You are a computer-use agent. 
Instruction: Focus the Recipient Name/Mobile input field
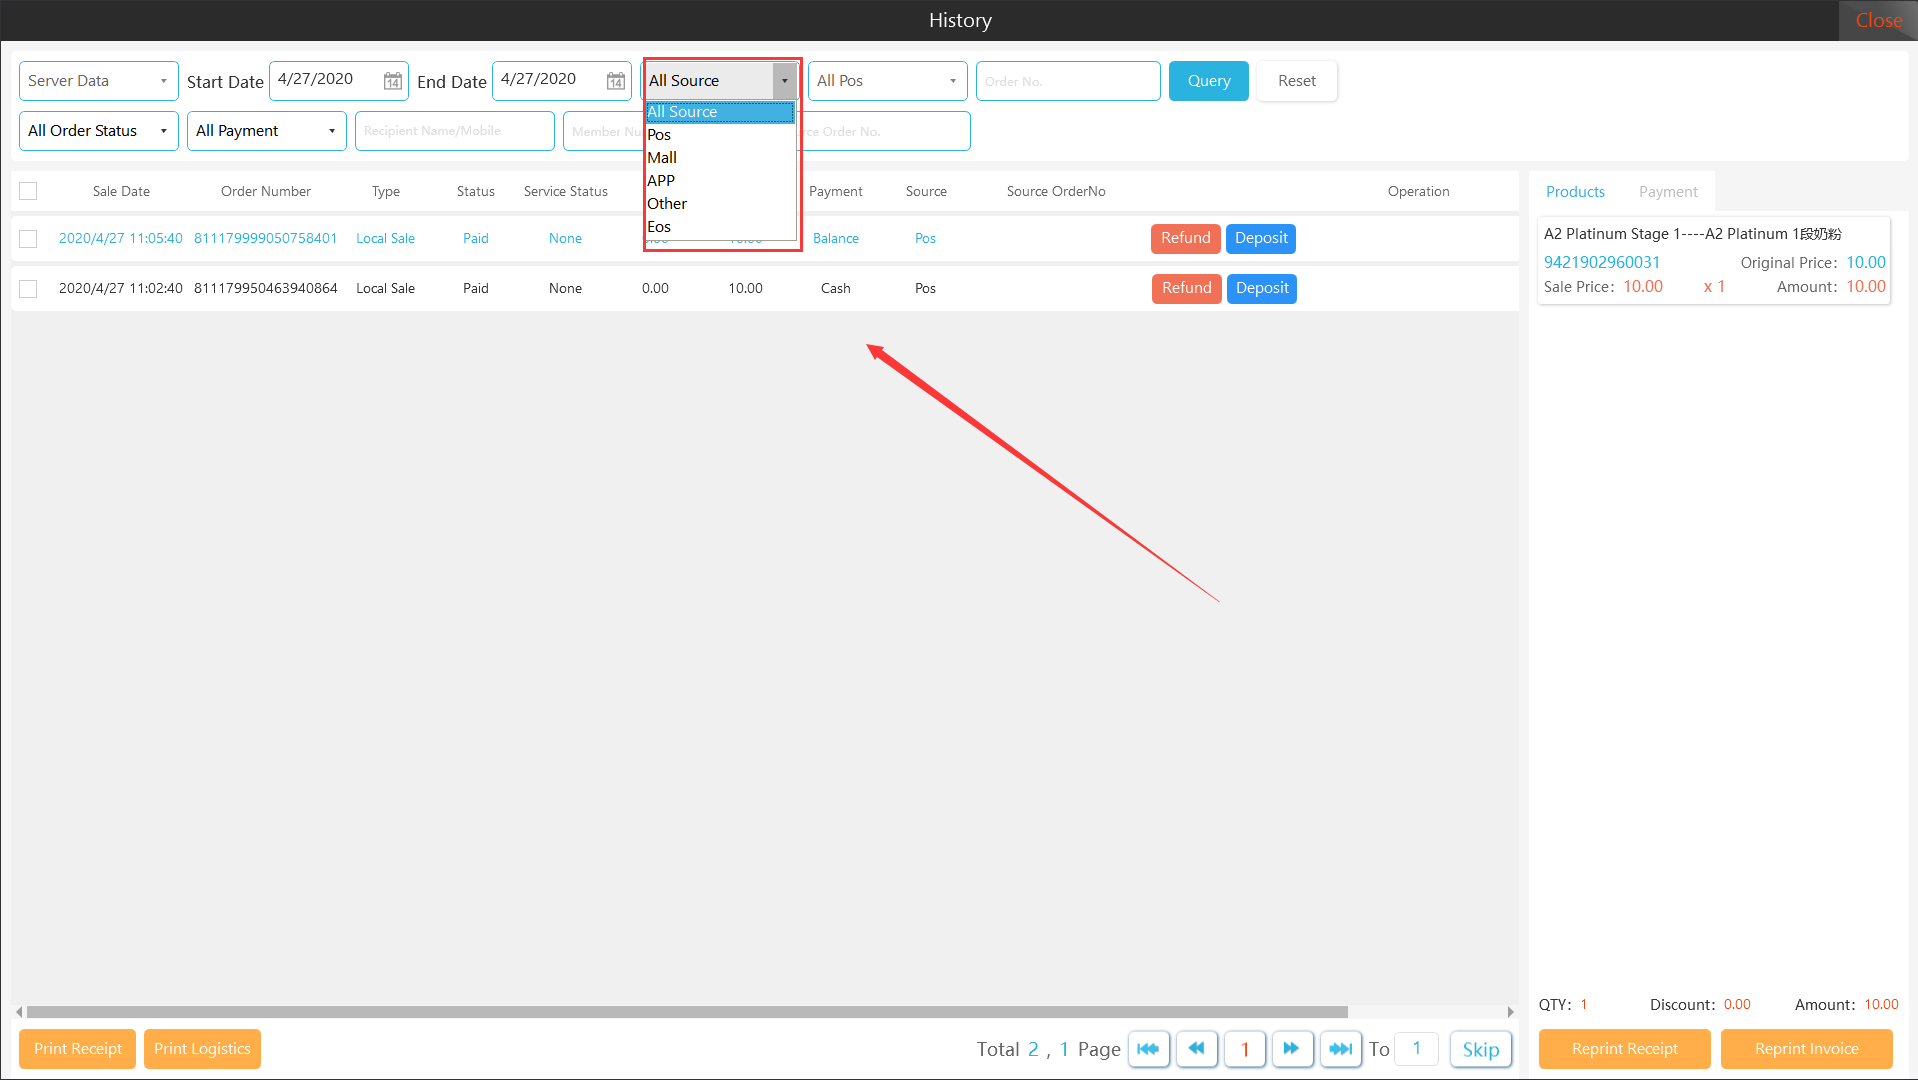tap(454, 131)
